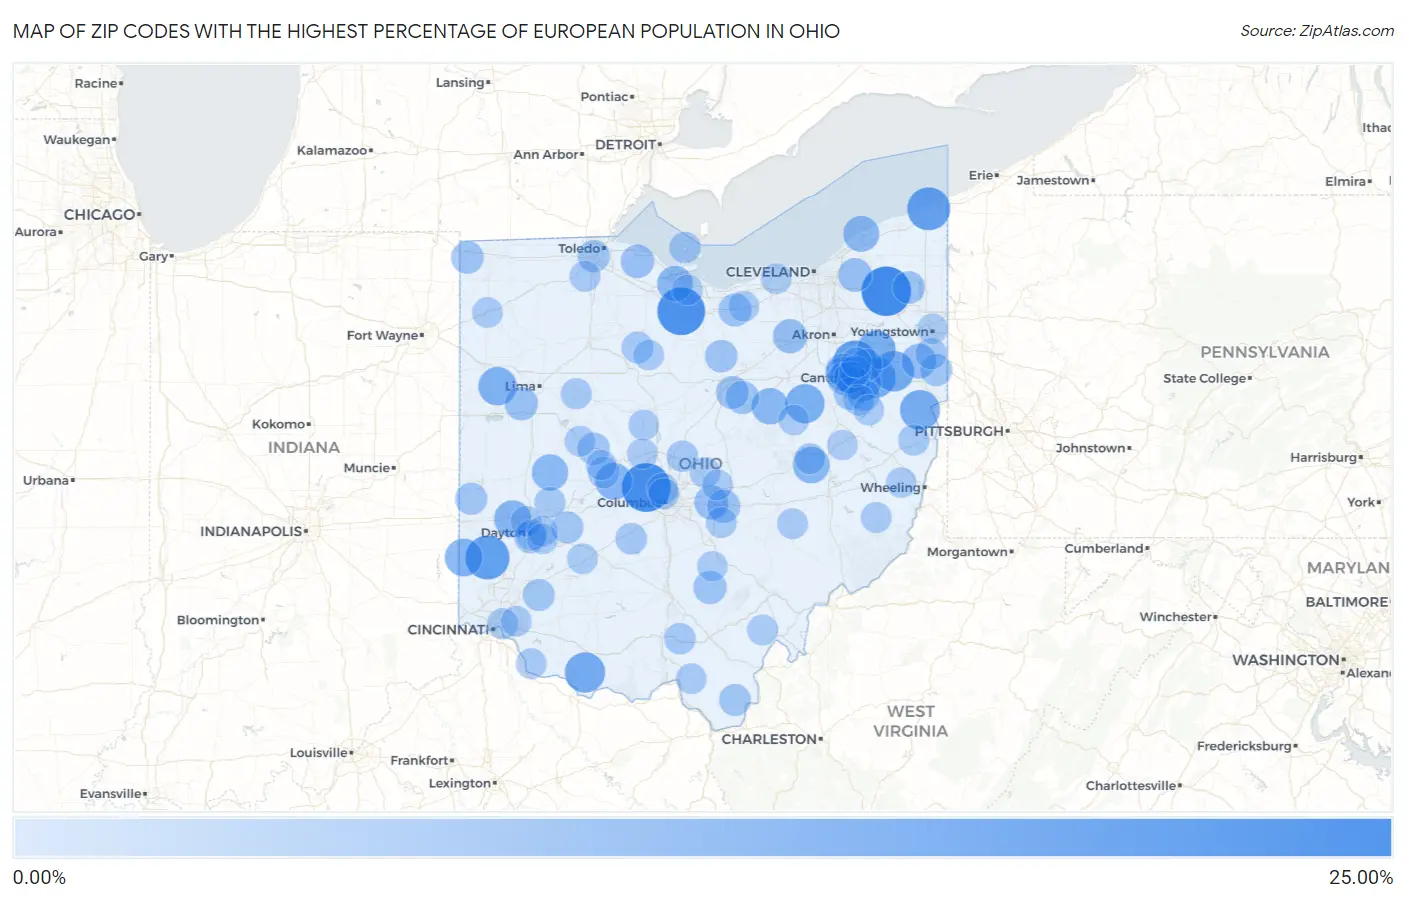Click the Kokomo city label

click(278, 424)
